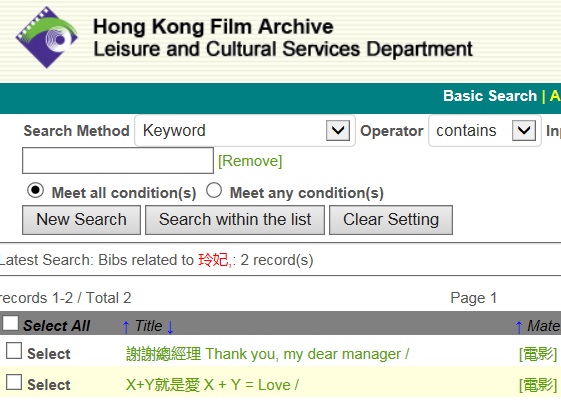Image resolution: width=561 pixels, height=404 pixels.
Task: Open the X + Y = Love record
Action: point(212,385)
